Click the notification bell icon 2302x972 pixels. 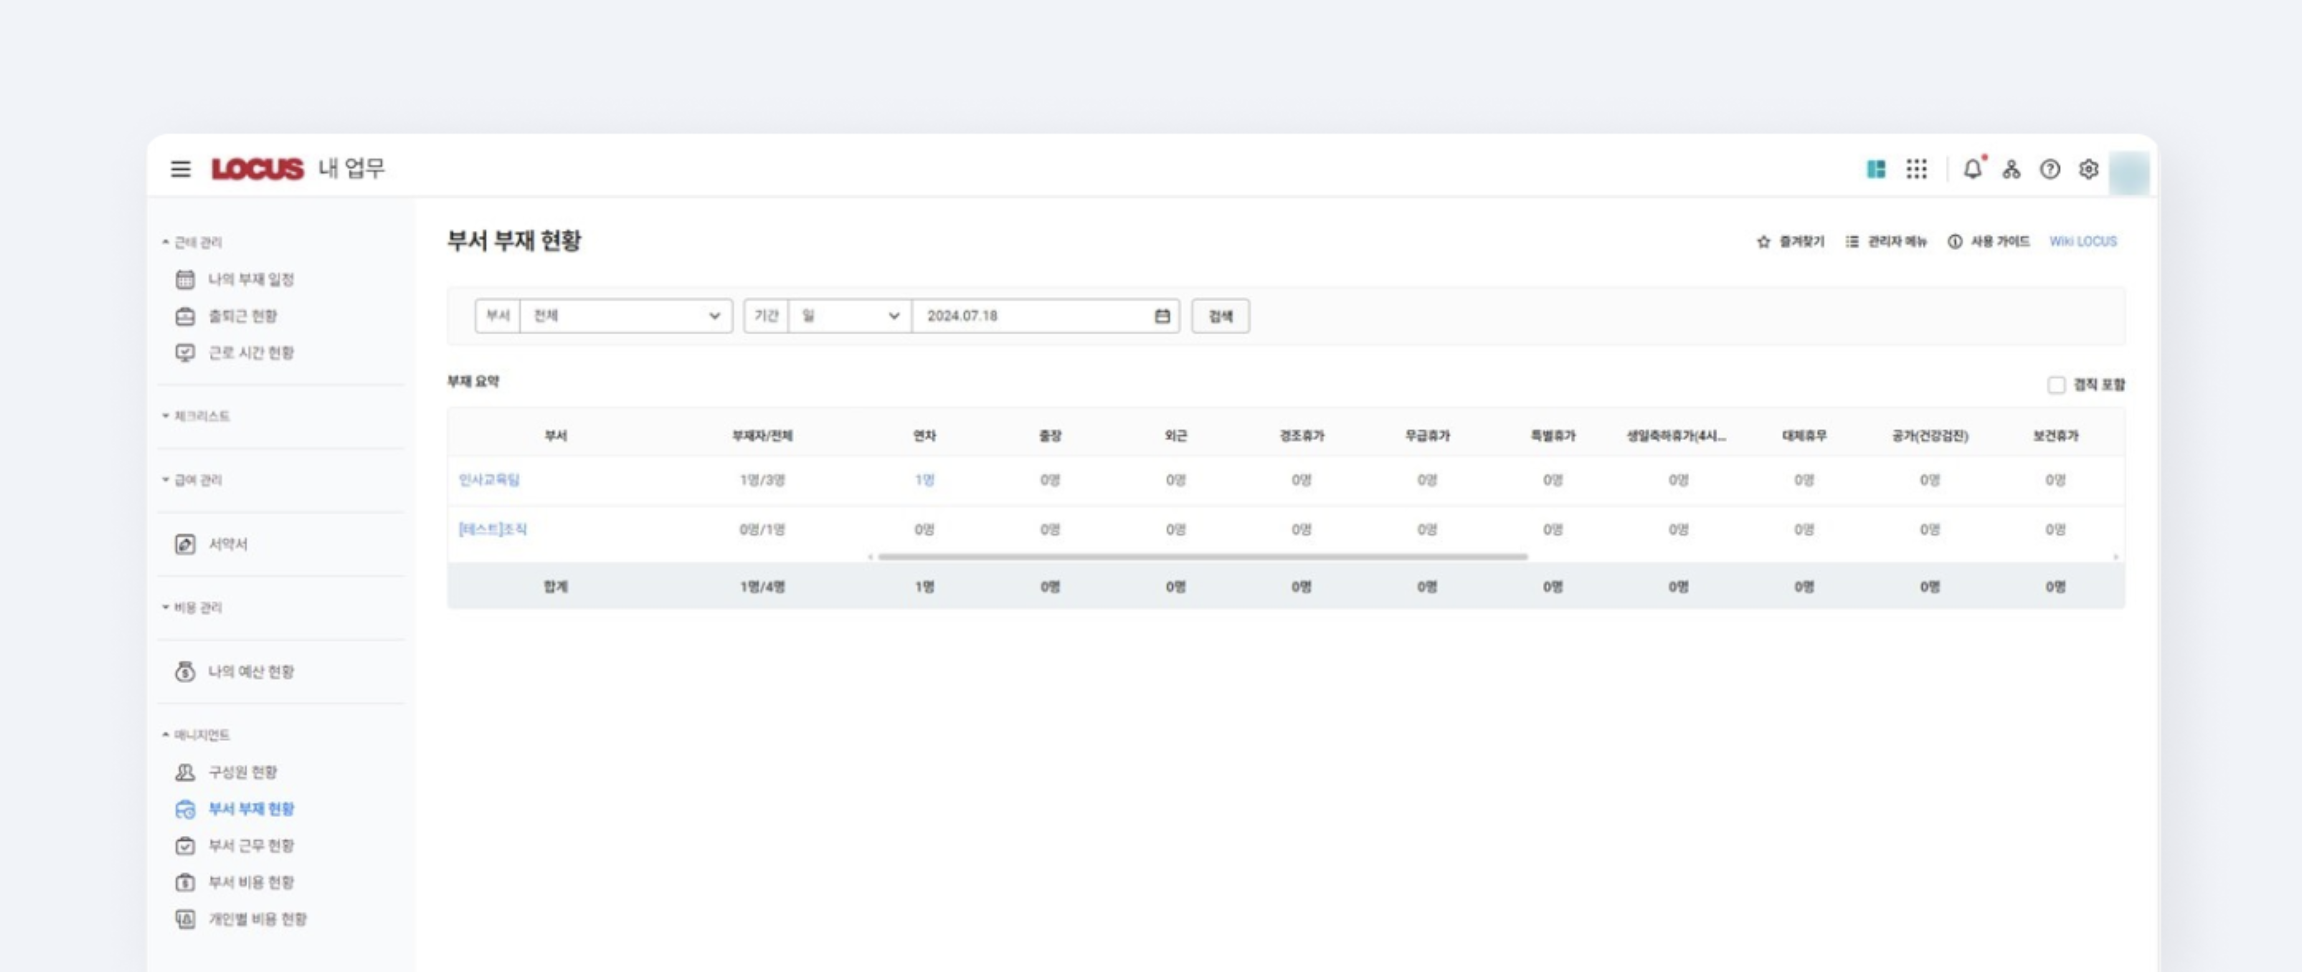coord(1971,169)
